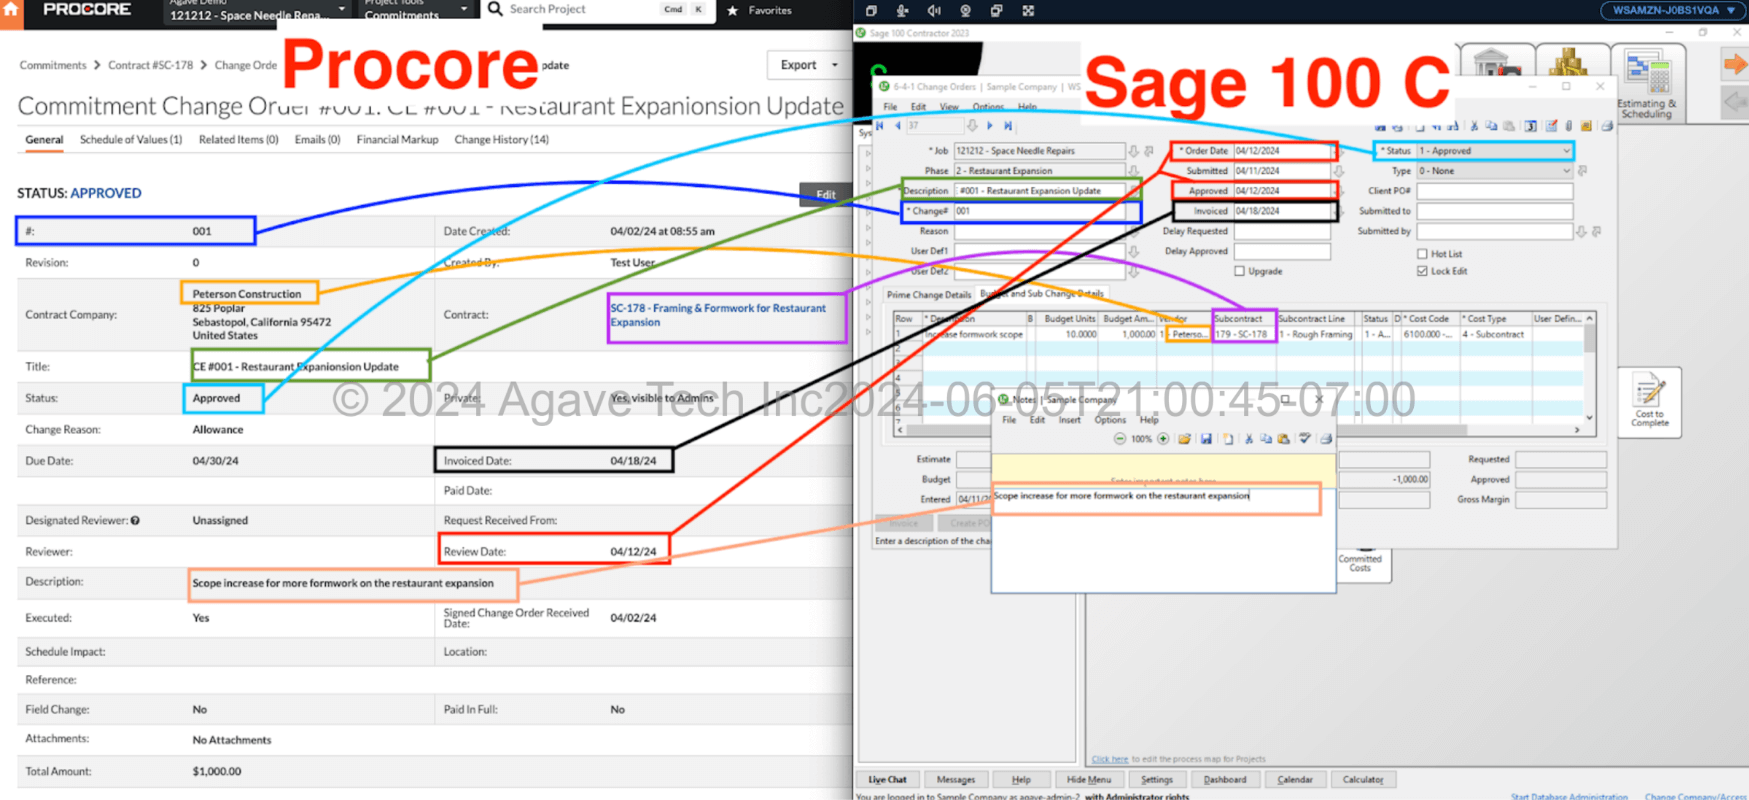This screenshot has height=800, width=1749.
Task: Zoom in using plus icon in Notes window
Action: tap(1163, 439)
